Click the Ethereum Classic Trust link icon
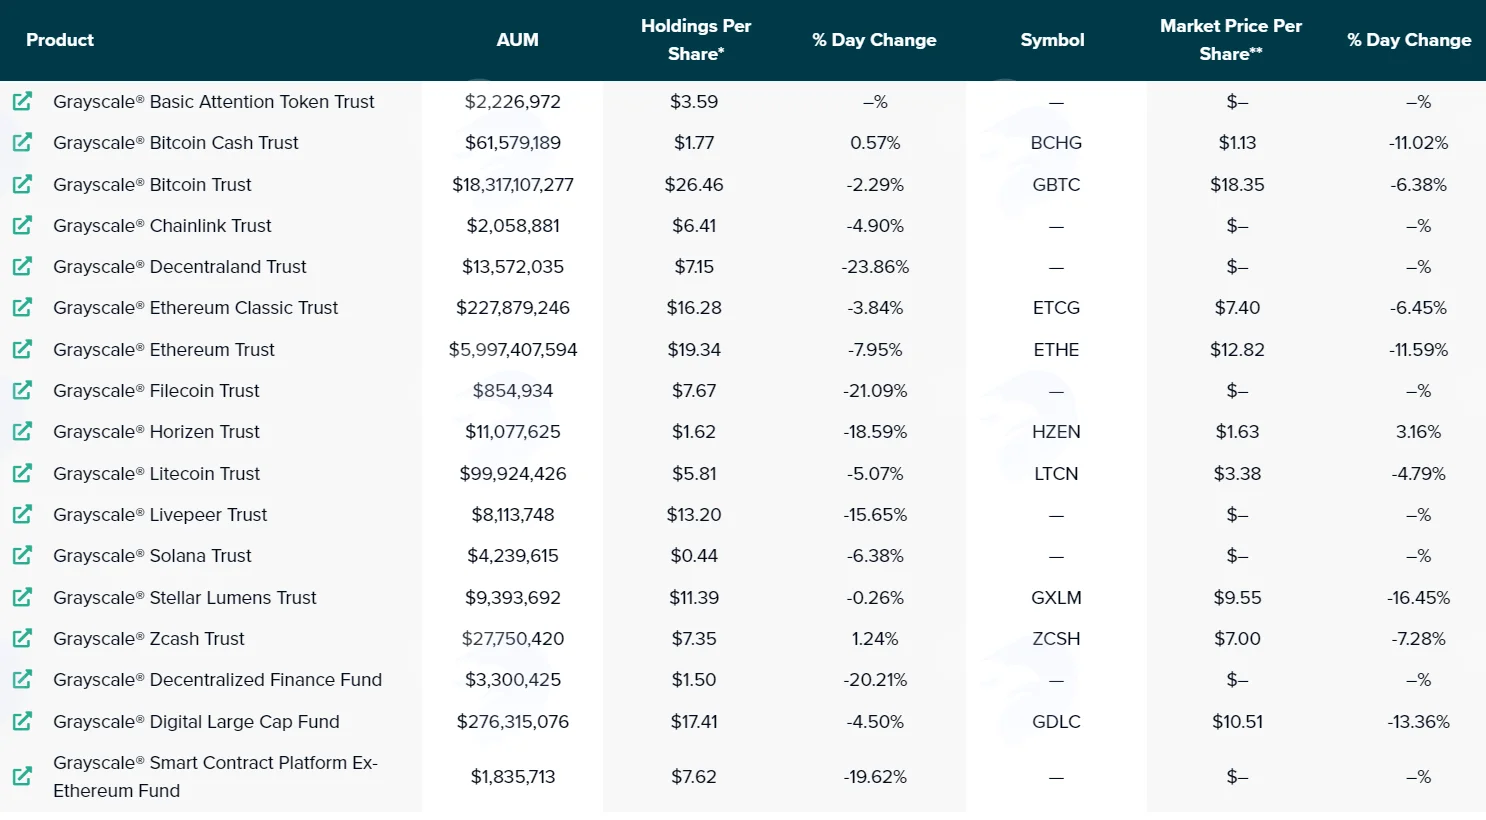1486x820 pixels. (22, 307)
